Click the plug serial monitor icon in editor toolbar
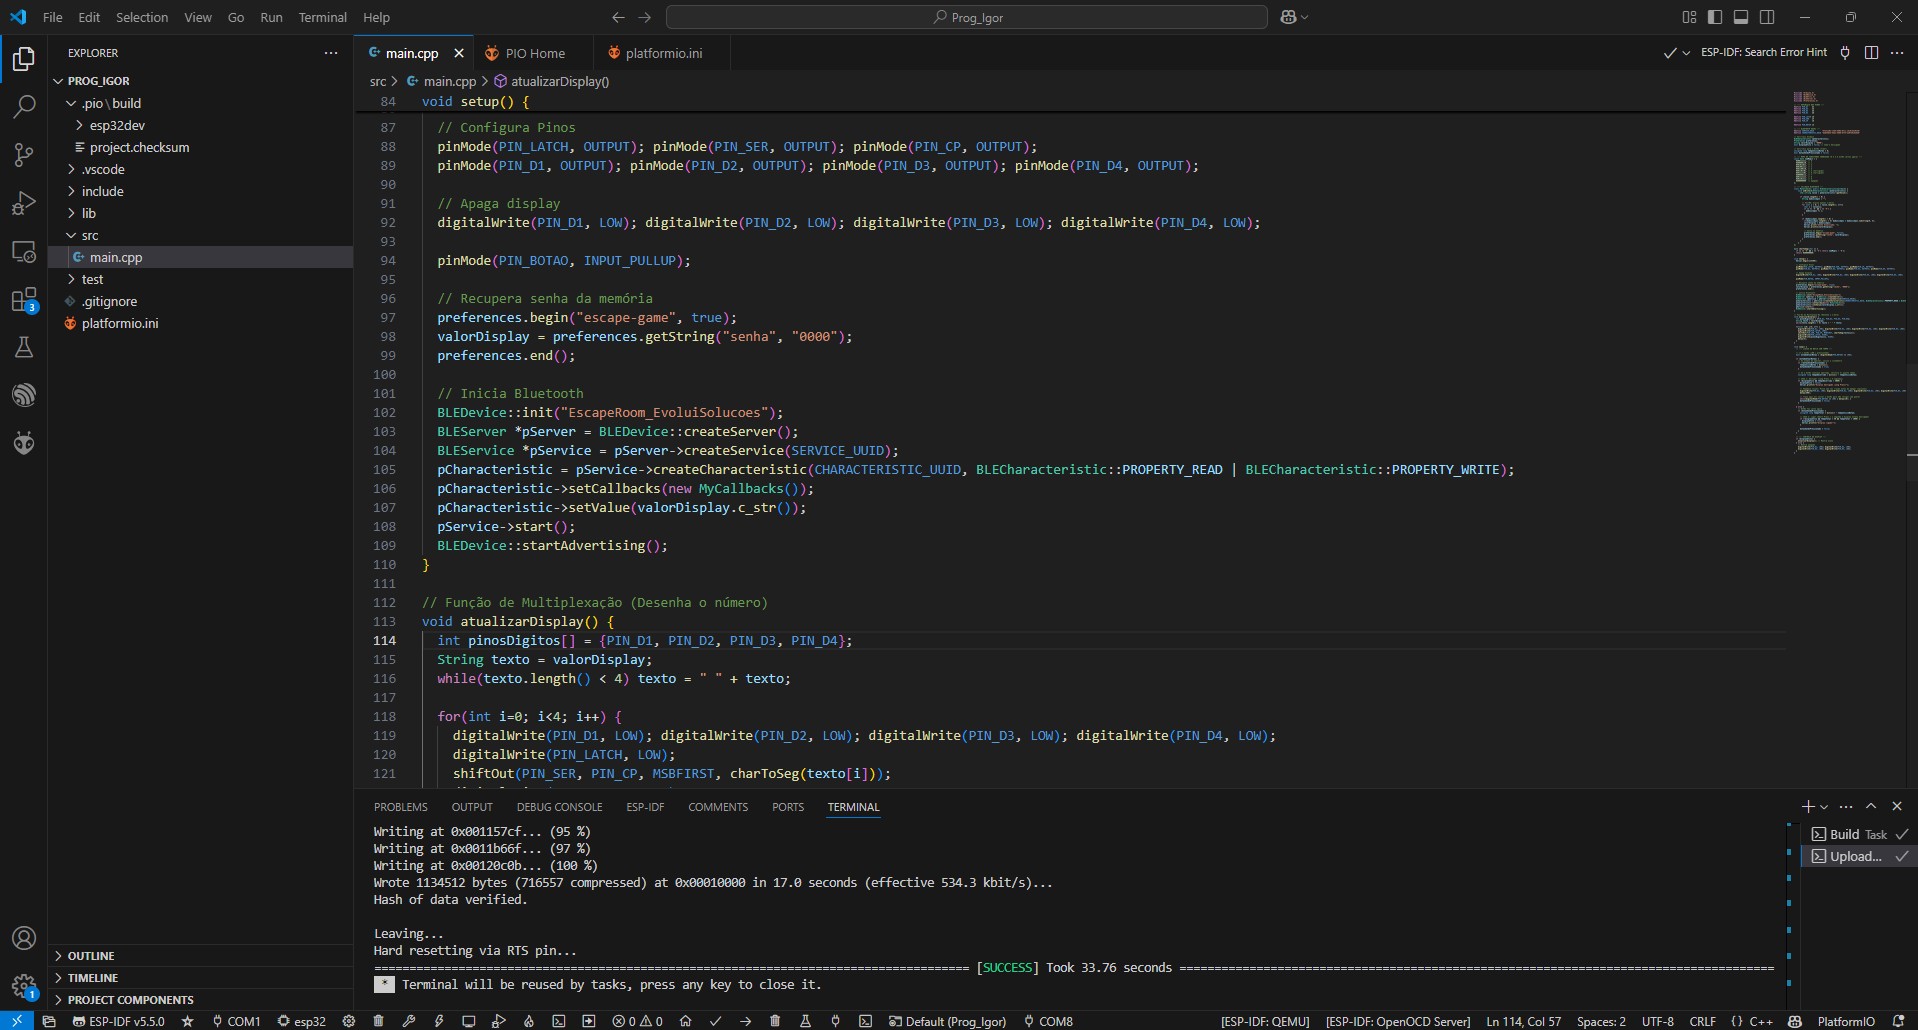The width and height of the screenshot is (1918, 1030). pos(1845,53)
